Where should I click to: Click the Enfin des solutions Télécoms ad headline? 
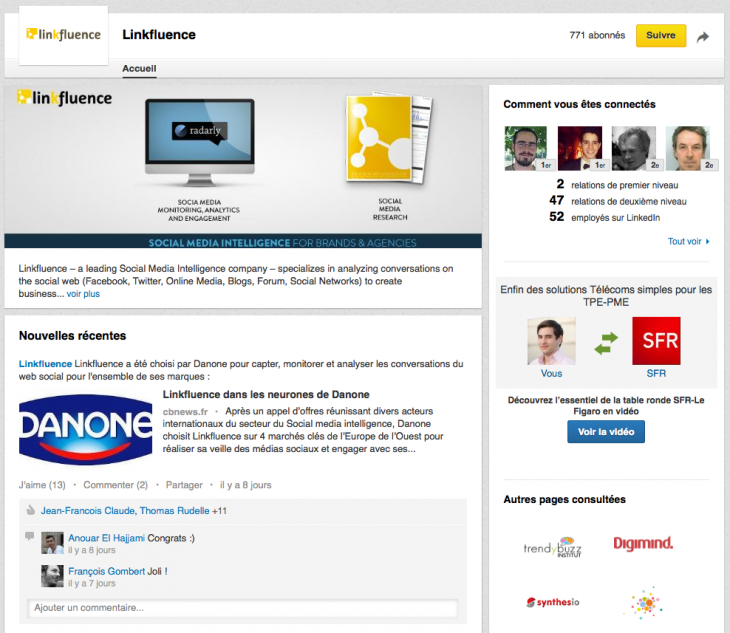click(x=606, y=296)
